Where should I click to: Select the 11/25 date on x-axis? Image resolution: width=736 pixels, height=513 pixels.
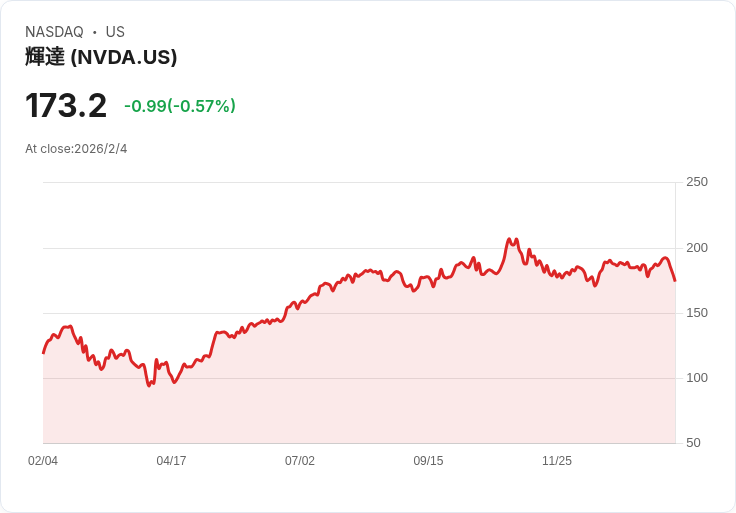(557, 461)
